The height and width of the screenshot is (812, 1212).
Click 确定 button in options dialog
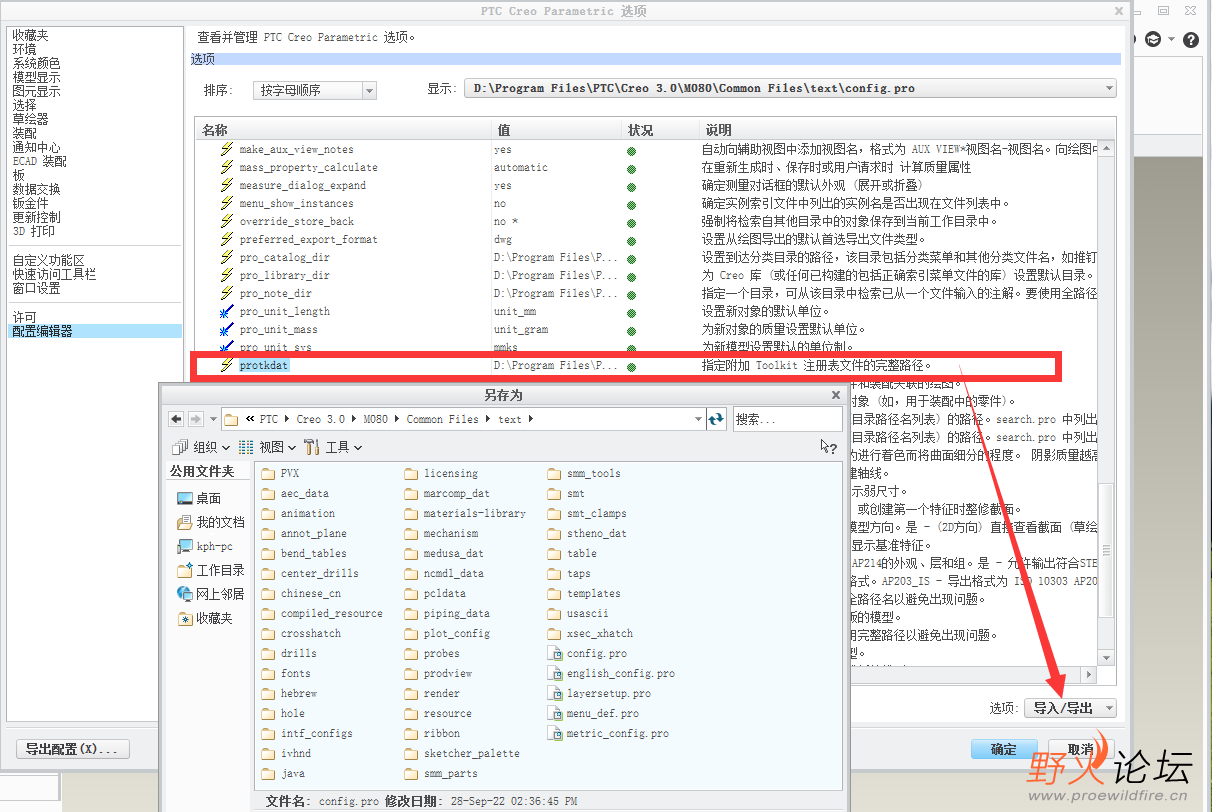coord(1003,749)
